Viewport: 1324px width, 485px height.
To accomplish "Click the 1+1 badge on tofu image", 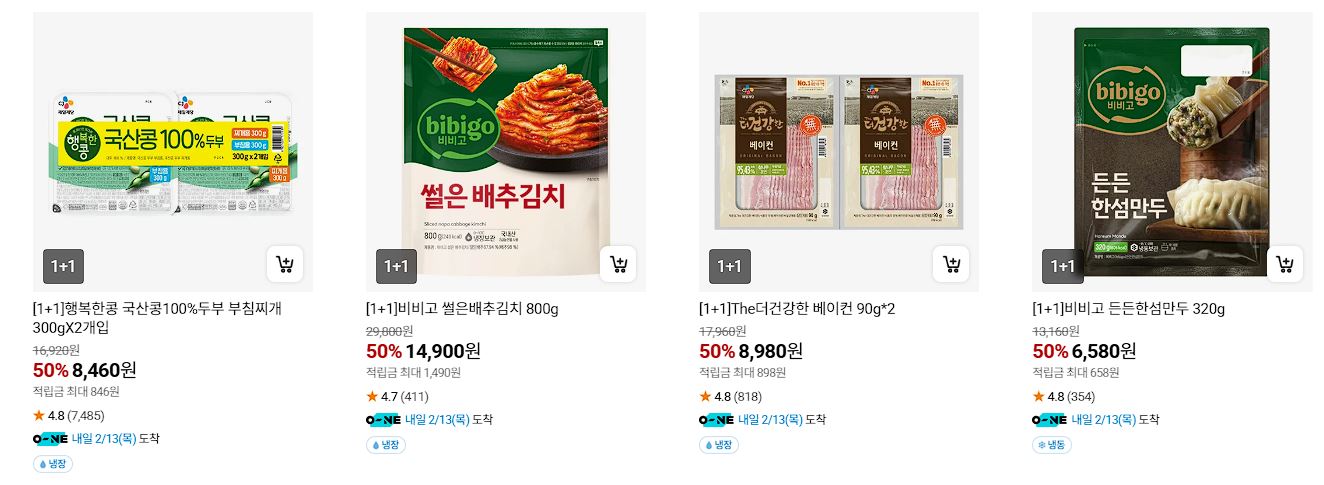I will tap(63, 266).
